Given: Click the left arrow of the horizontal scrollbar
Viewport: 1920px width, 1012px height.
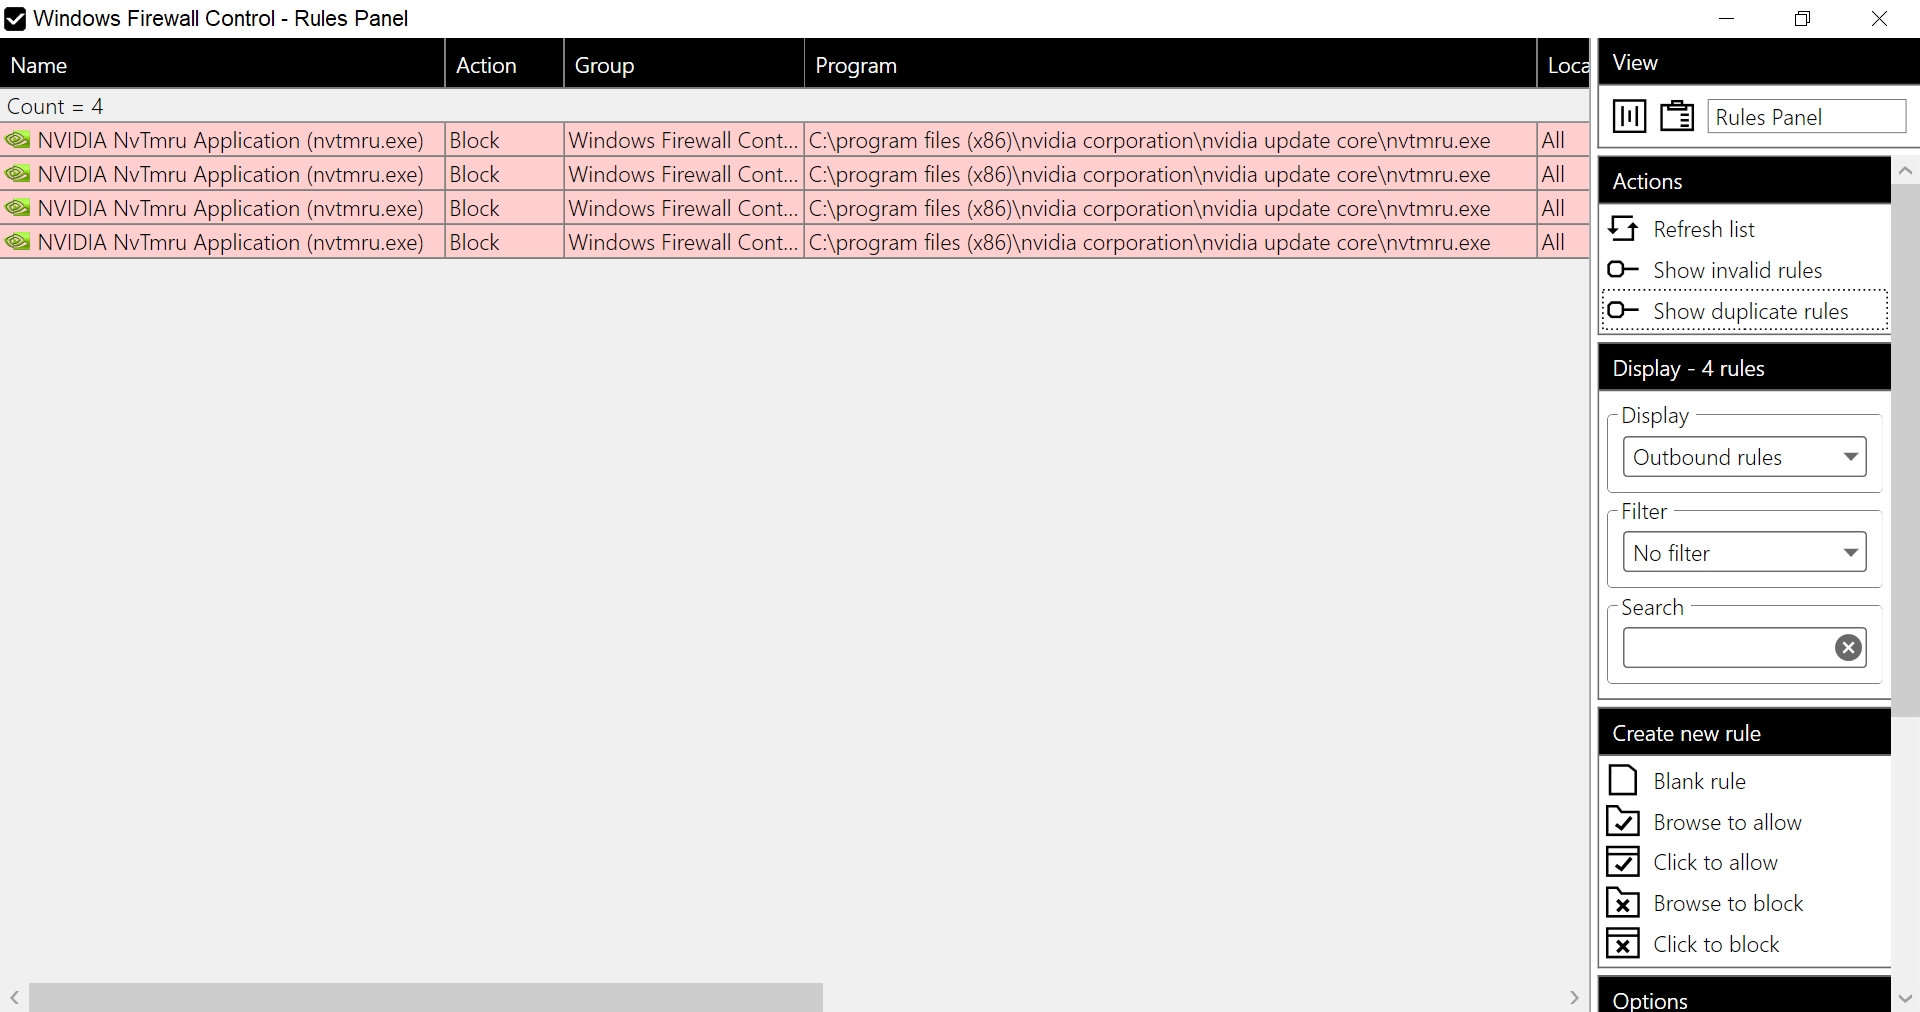Looking at the screenshot, I should (x=14, y=997).
